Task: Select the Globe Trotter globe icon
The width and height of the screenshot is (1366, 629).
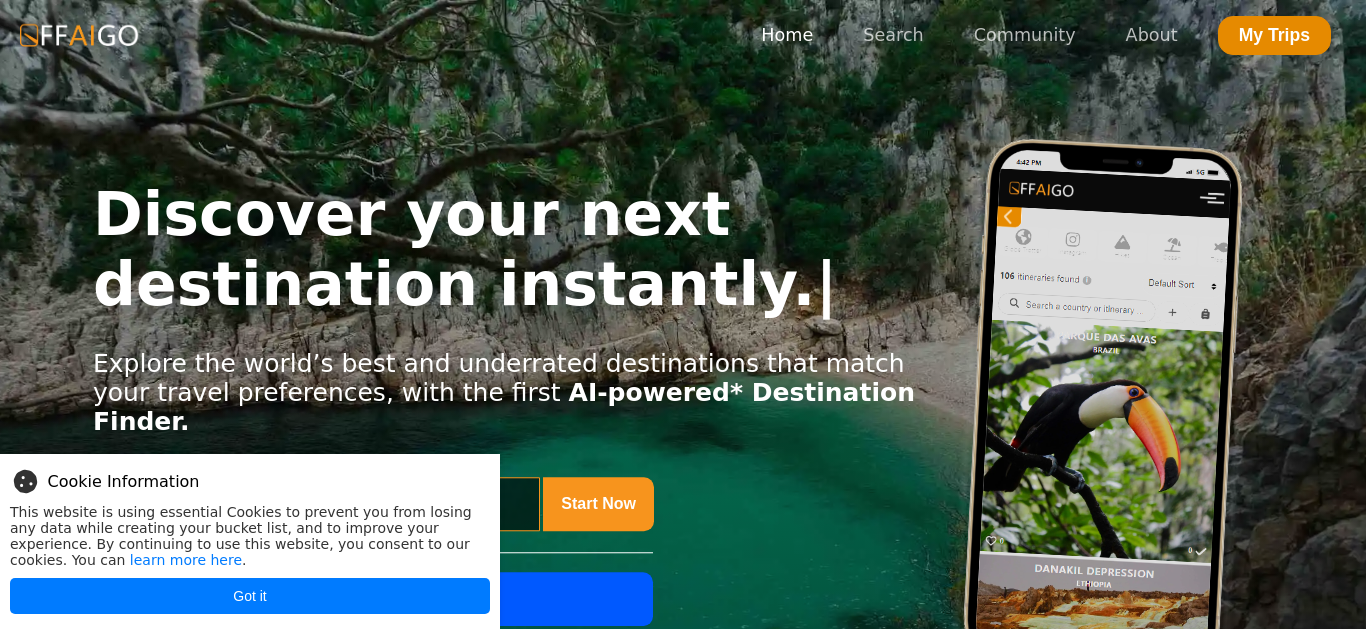Action: click(1023, 237)
